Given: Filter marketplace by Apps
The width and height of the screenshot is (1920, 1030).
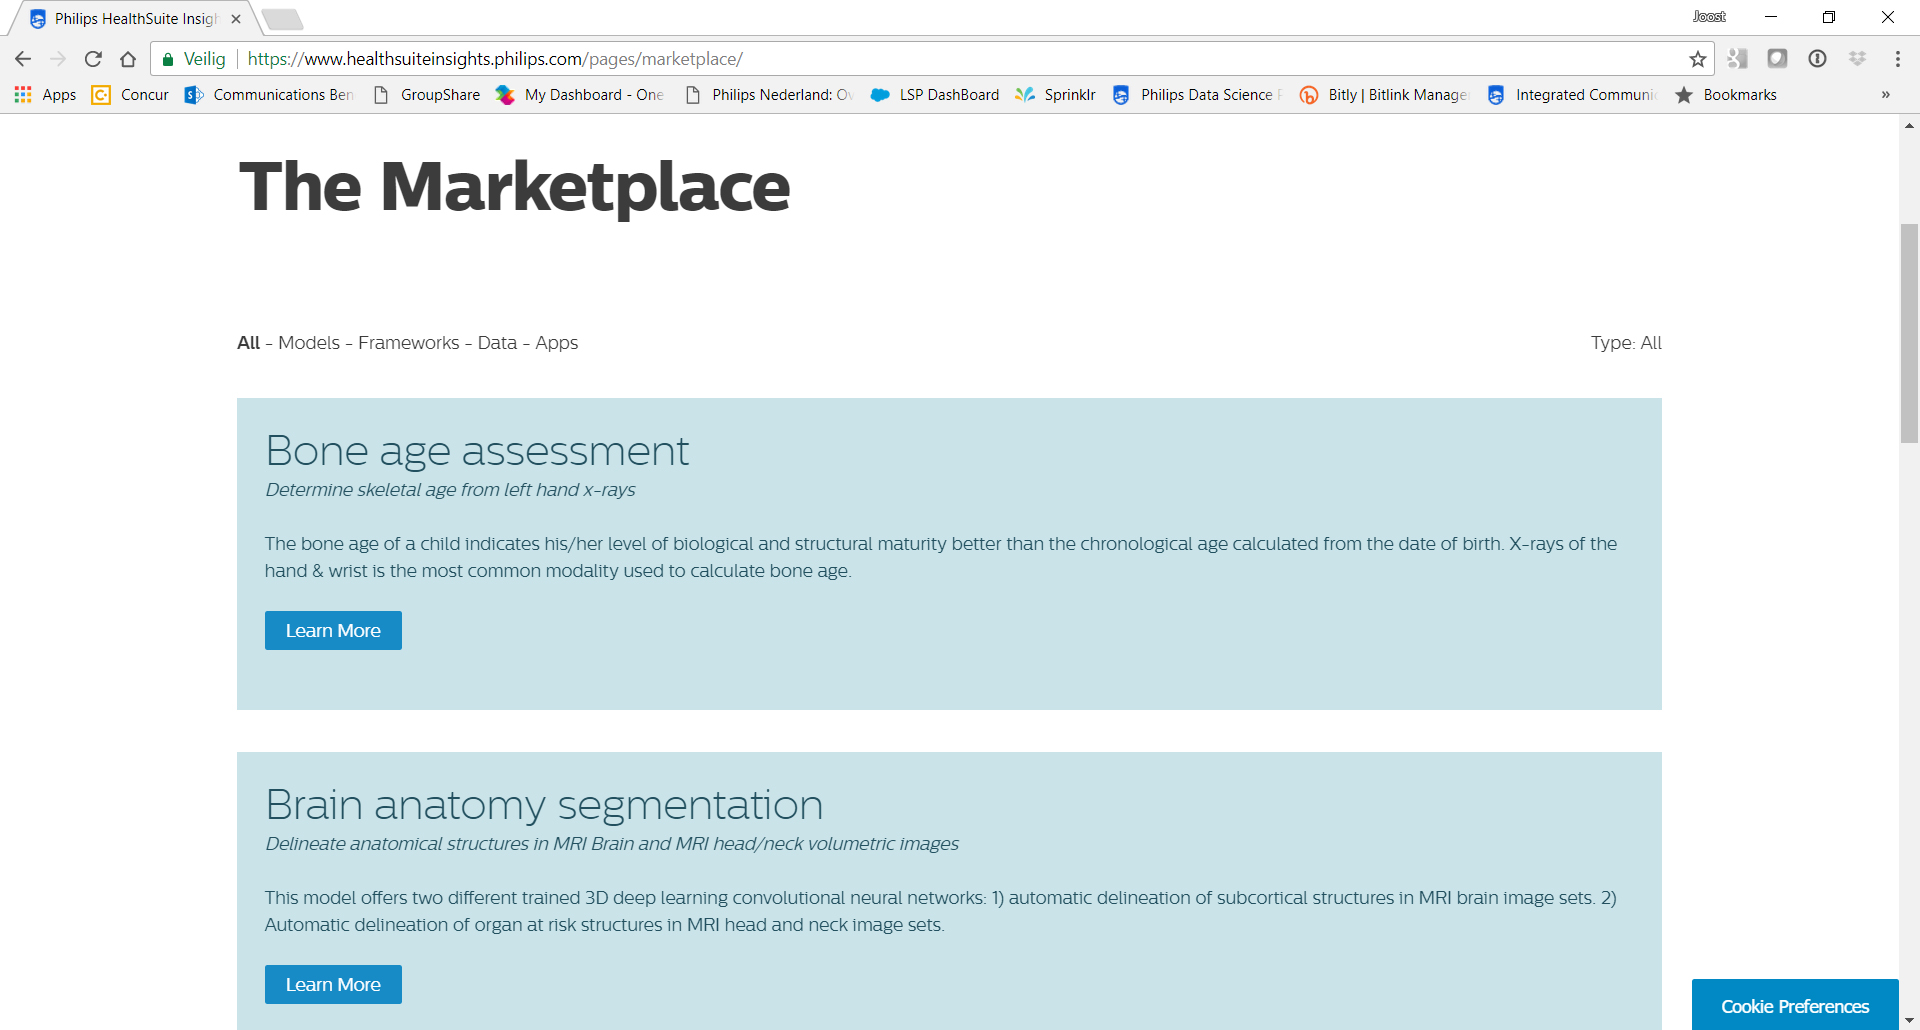Looking at the screenshot, I should [556, 343].
